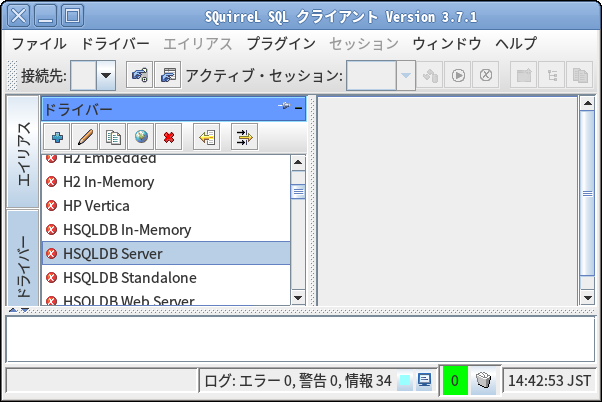
Task: Select HSQLDB Standalone driver
Action: tap(166, 277)
